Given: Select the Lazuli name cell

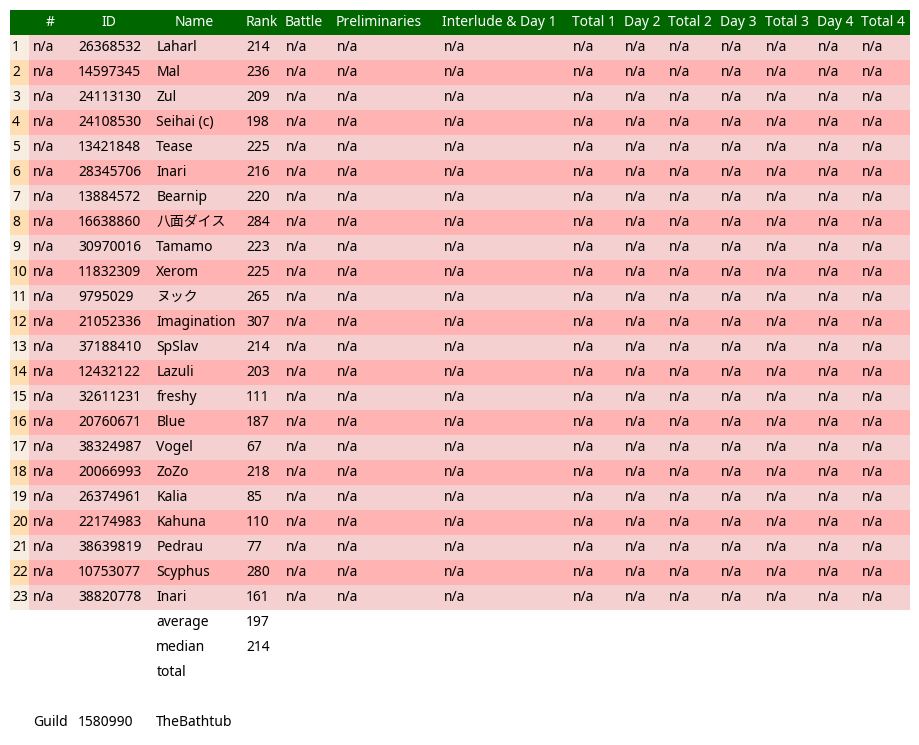Looking at the screenshot, I should [175, 372].
